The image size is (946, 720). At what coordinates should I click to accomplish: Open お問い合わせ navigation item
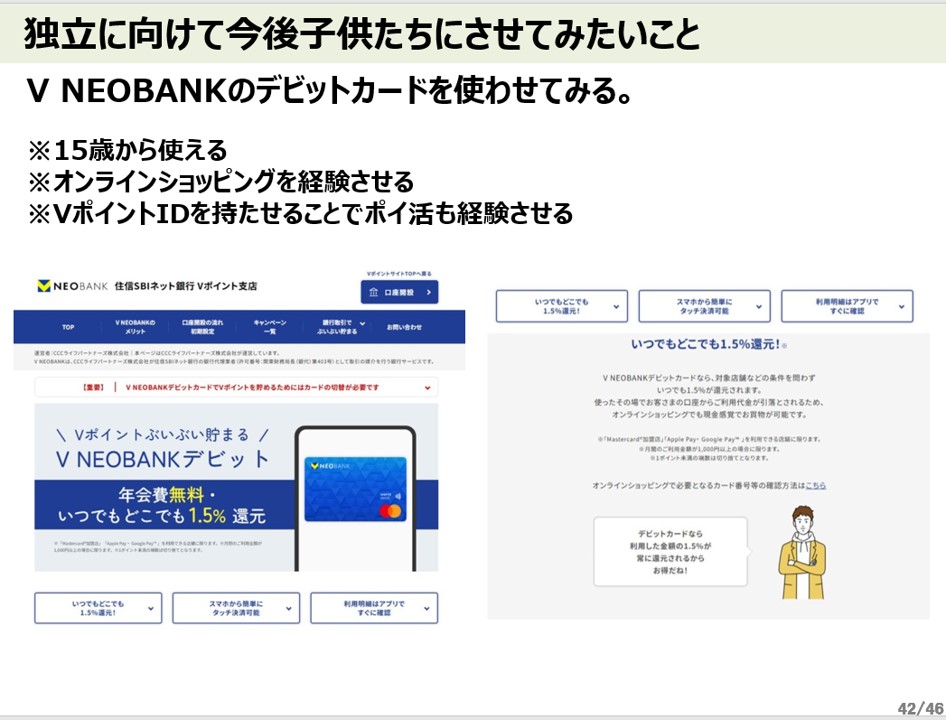404,327
